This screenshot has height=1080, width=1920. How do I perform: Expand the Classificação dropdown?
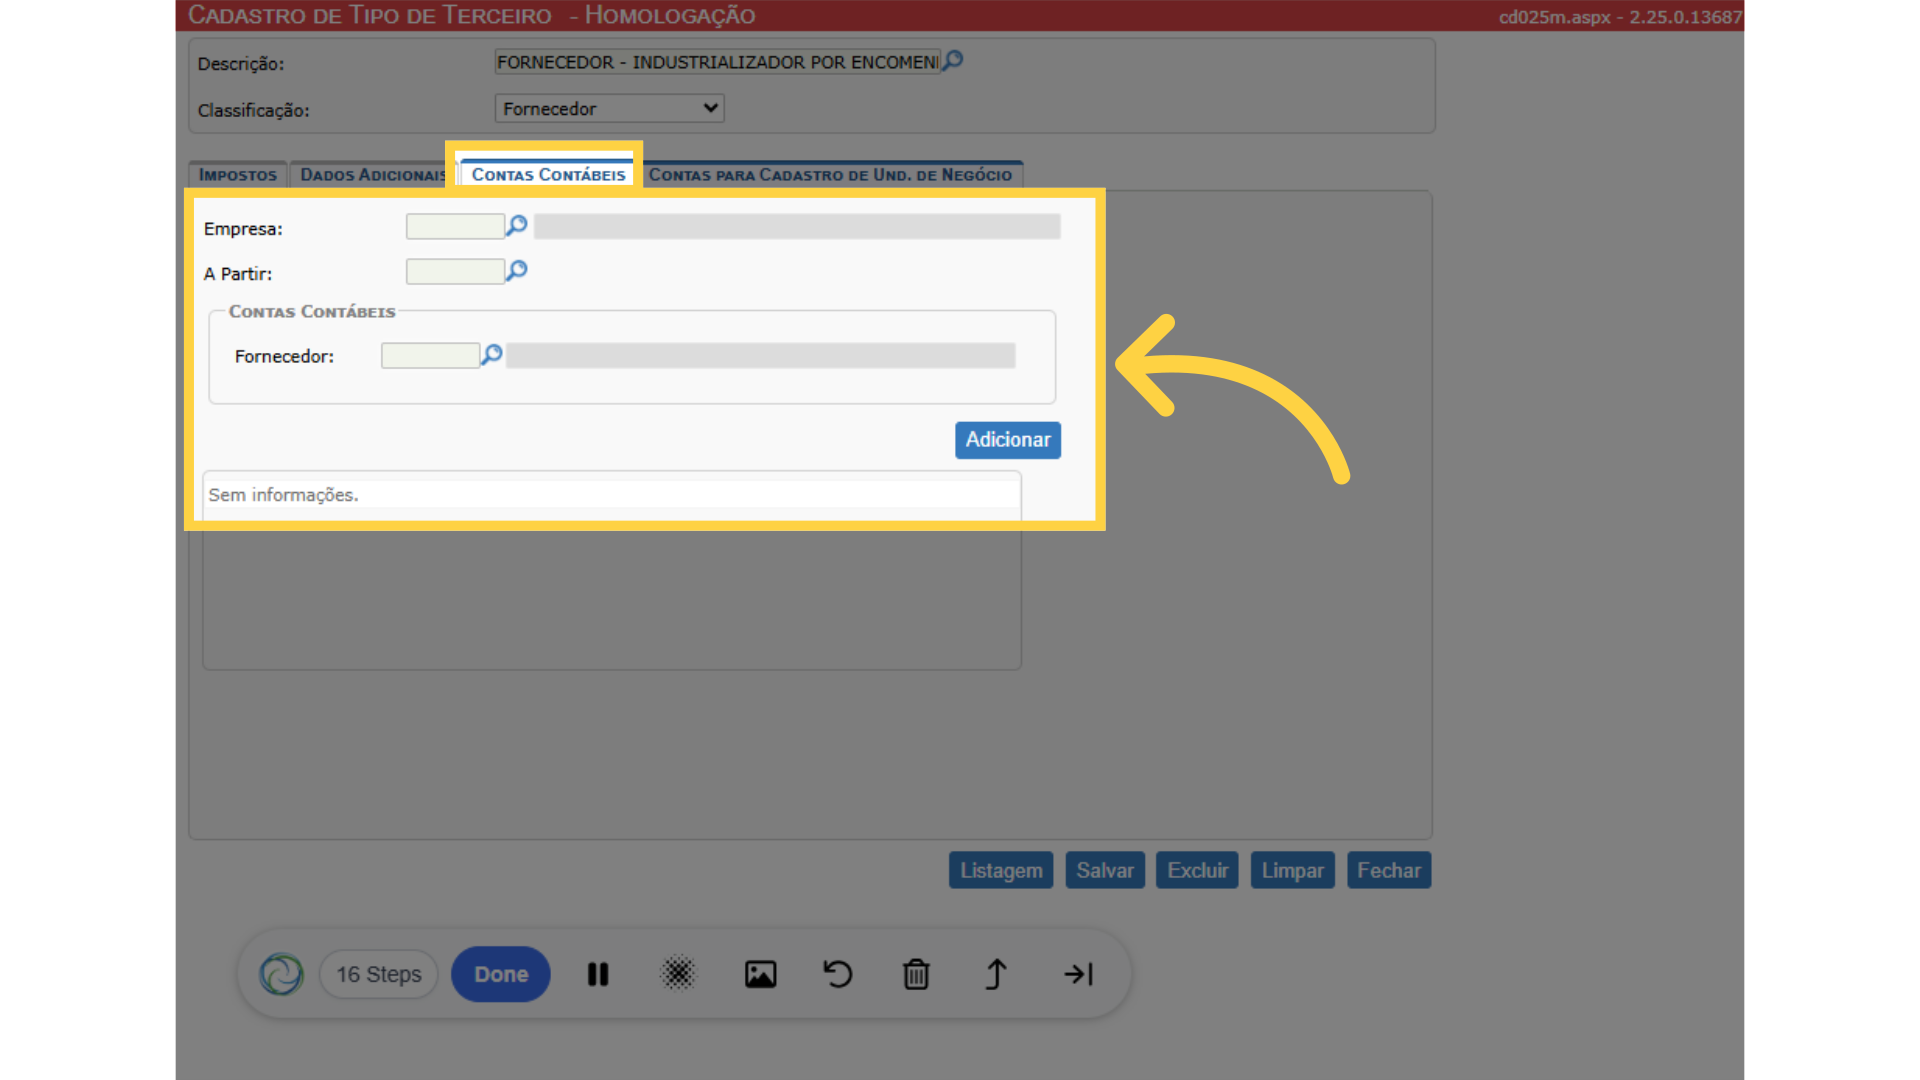(x=609, y=108)
